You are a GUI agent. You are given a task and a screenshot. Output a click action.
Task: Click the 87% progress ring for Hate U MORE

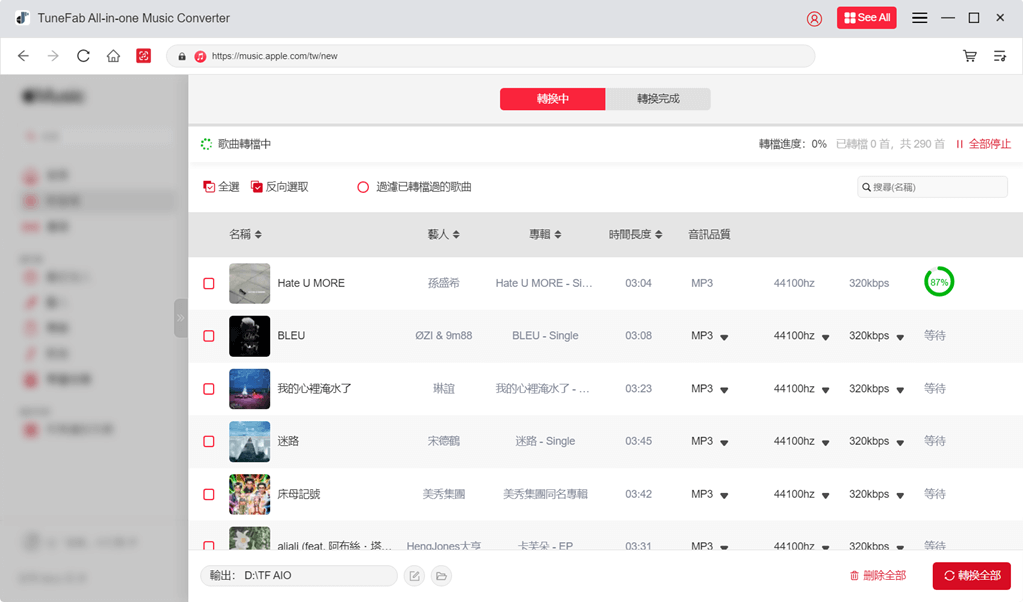pyautogui.click(x=939, y=282)
